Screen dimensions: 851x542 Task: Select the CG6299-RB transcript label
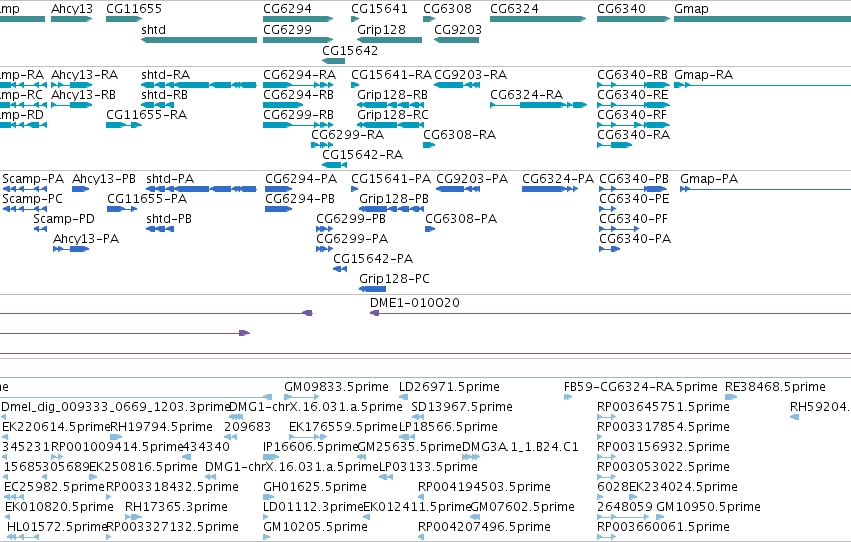299,114
